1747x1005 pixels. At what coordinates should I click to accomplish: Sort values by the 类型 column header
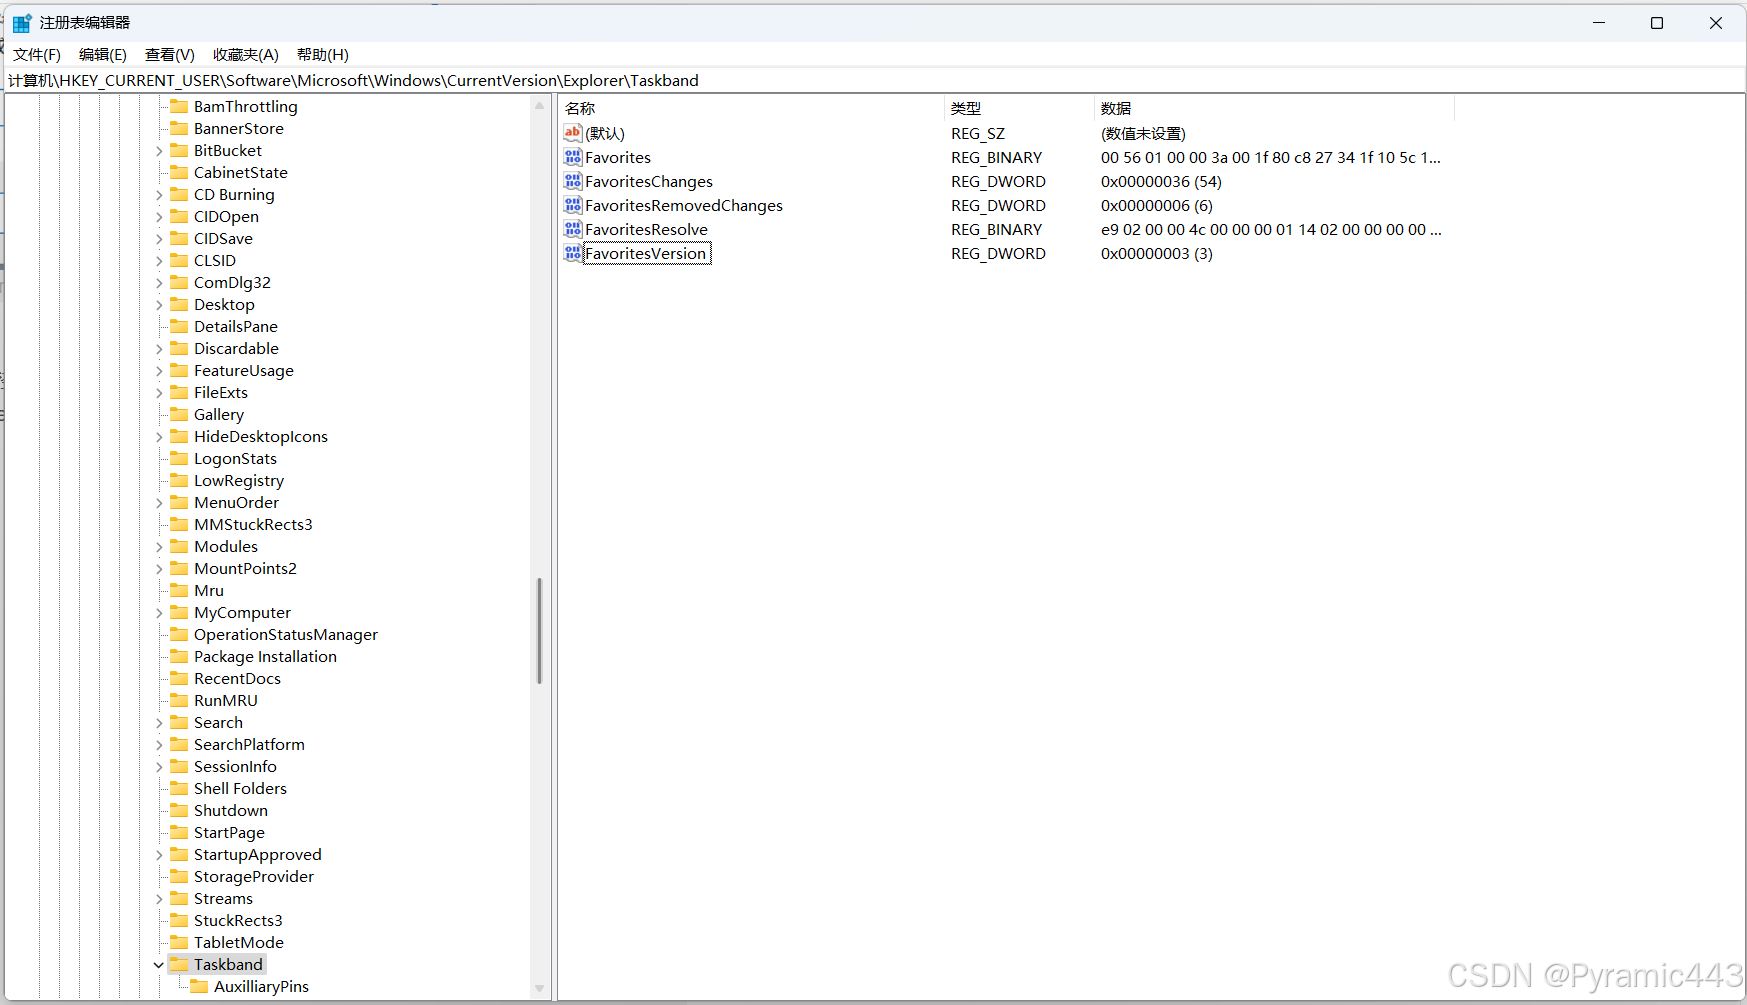pos(1019,108)
